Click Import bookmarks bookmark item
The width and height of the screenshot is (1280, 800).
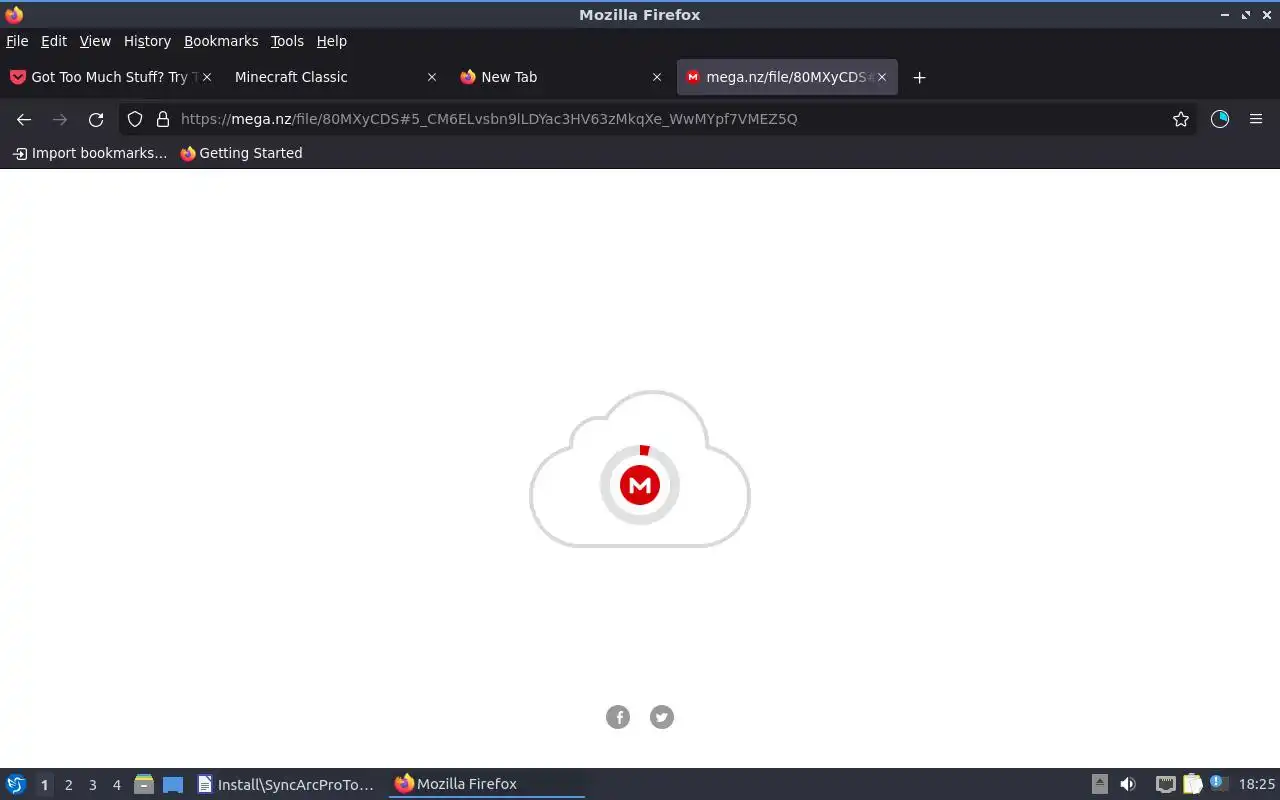[90, 153]
